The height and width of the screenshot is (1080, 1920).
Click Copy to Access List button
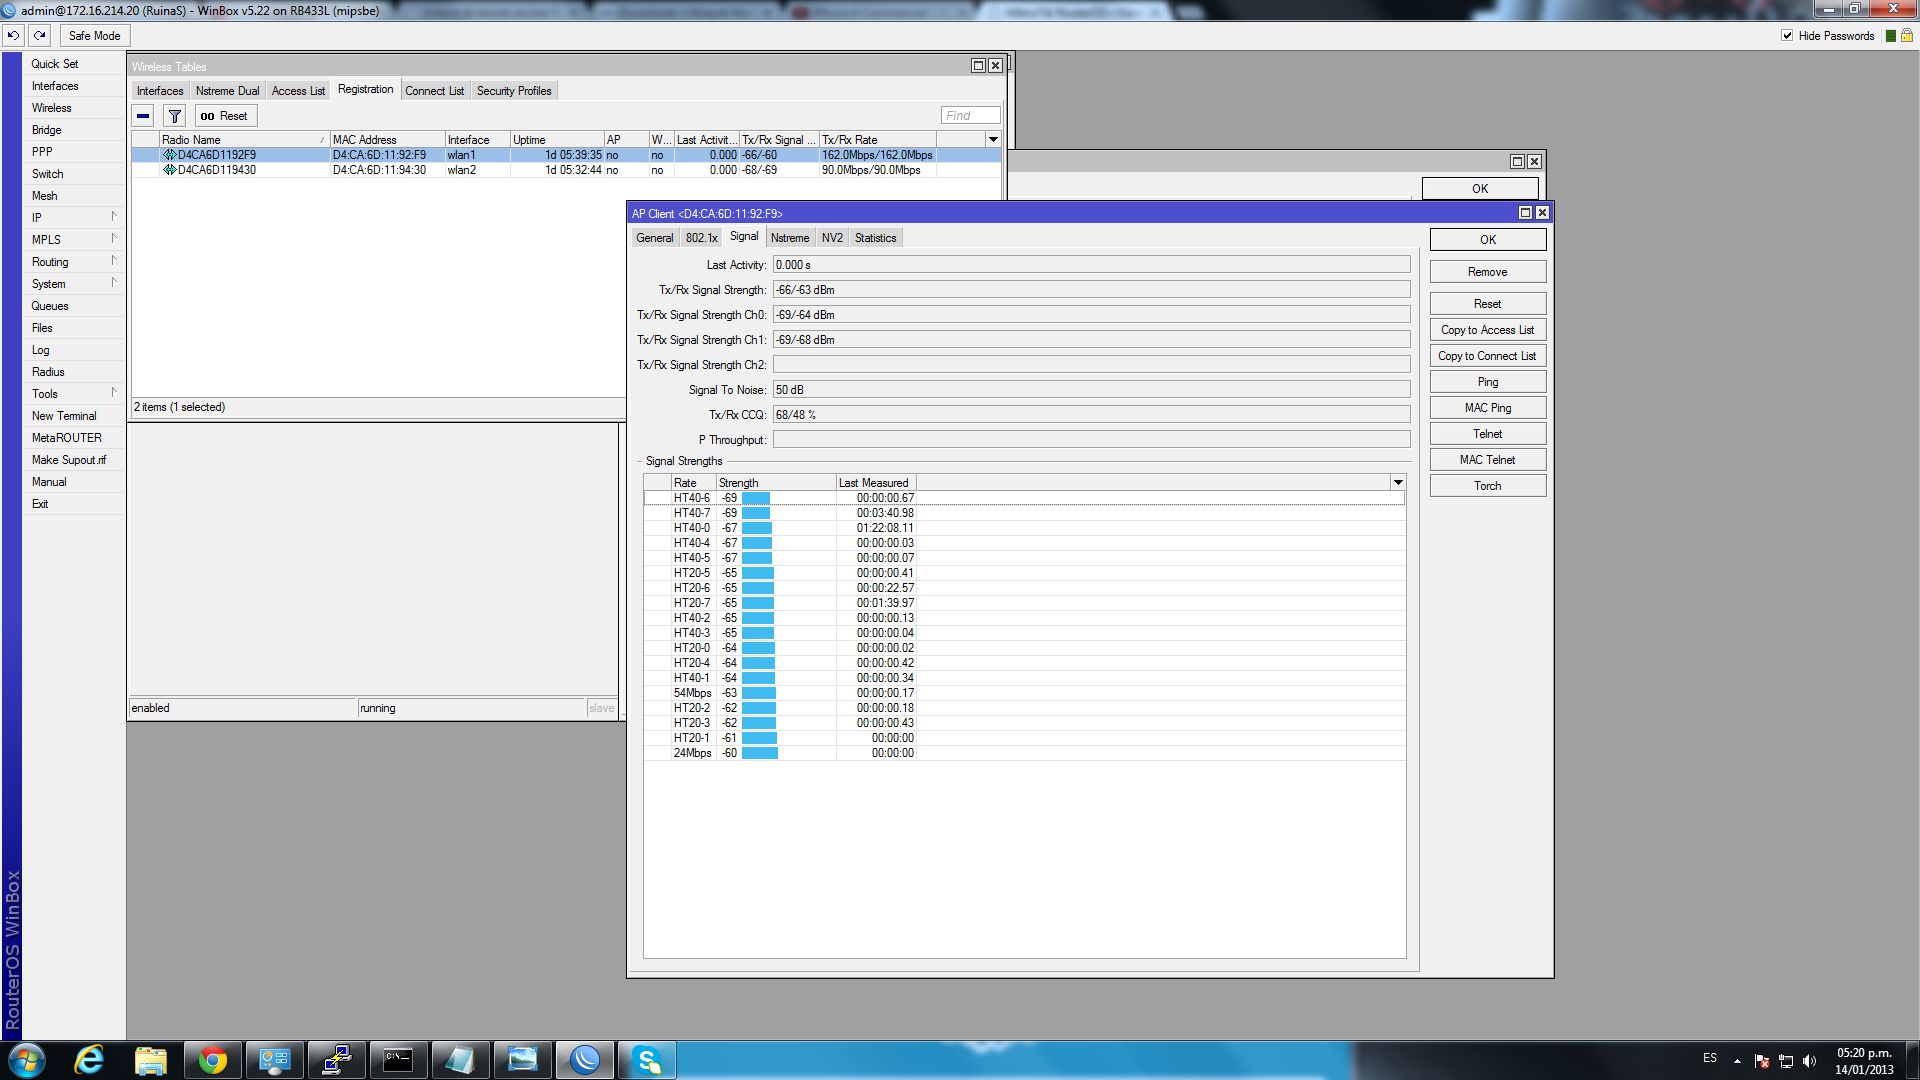tap(1487, 330)
